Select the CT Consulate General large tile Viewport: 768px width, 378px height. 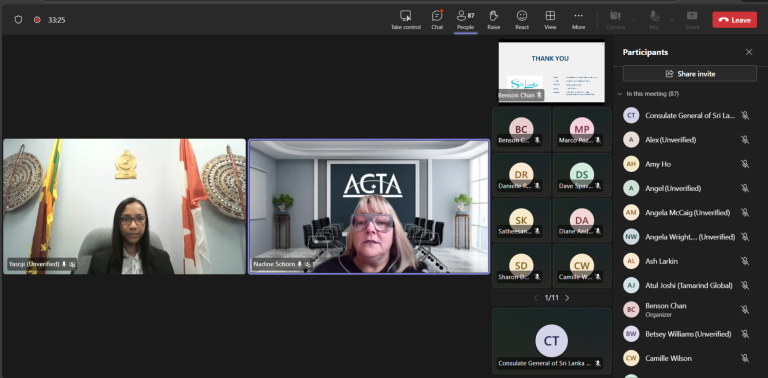(552, 341)
